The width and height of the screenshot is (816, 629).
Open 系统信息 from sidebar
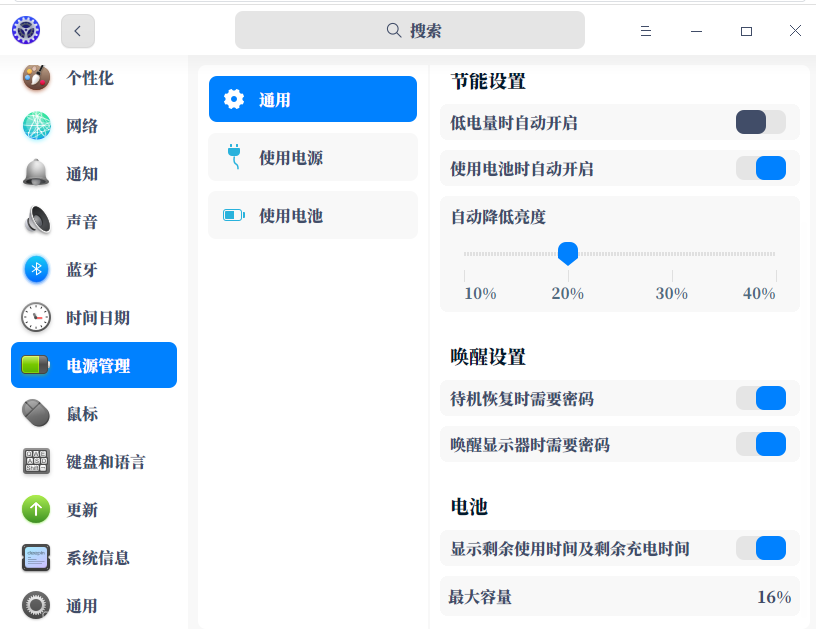click(x=36, y=557)
